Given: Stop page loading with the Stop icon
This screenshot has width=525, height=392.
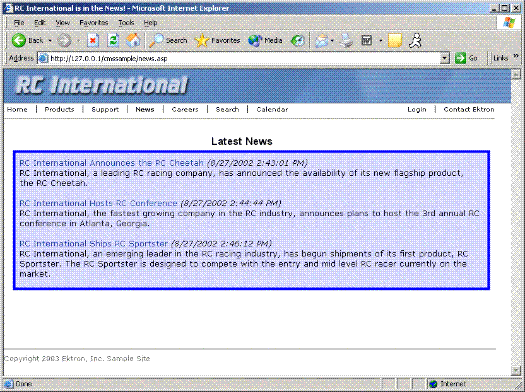Looking at the screenshot, I should (x=93, y=41).
